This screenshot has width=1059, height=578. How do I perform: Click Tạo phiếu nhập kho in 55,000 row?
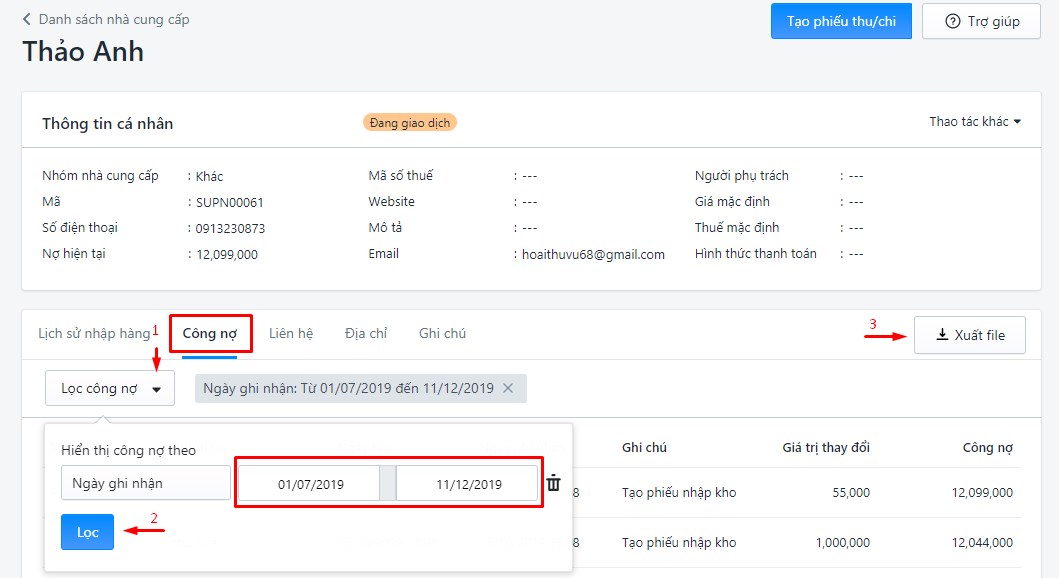pos(679,493)
